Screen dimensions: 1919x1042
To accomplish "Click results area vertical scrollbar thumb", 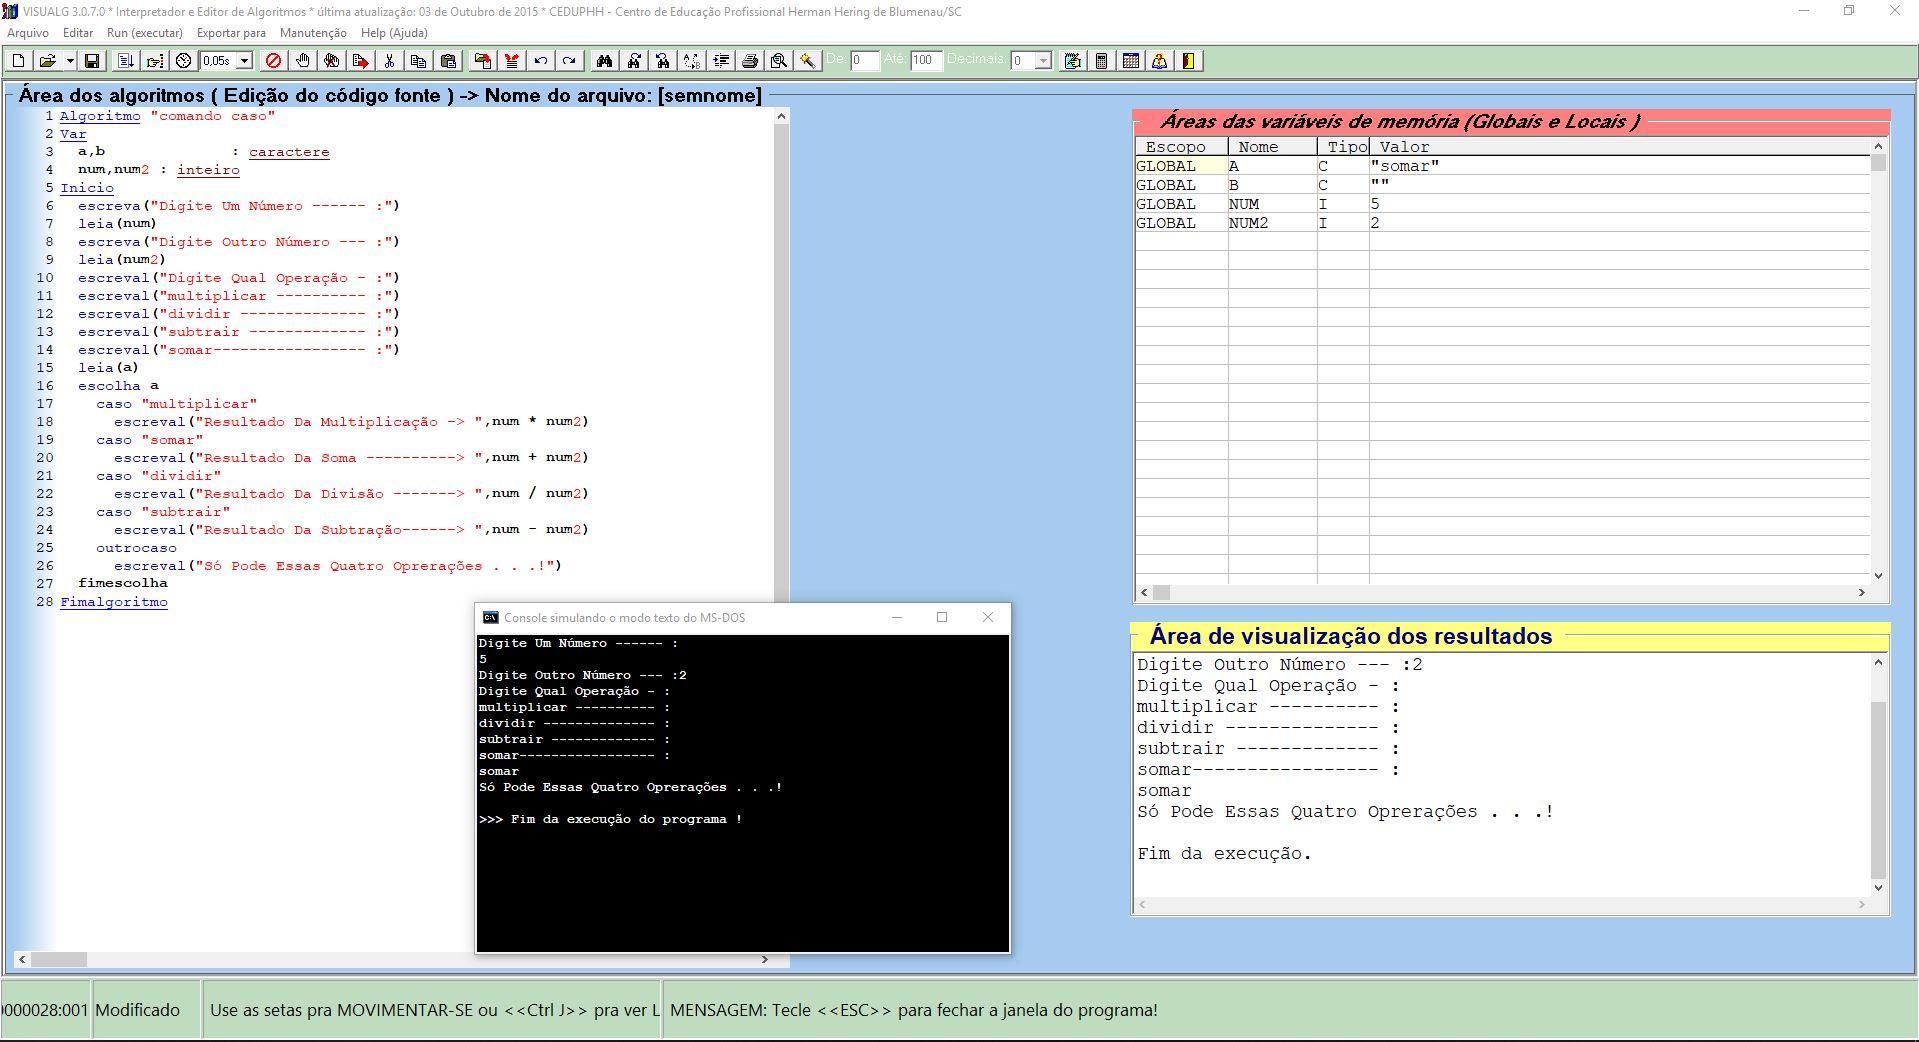I will 1878,790.
